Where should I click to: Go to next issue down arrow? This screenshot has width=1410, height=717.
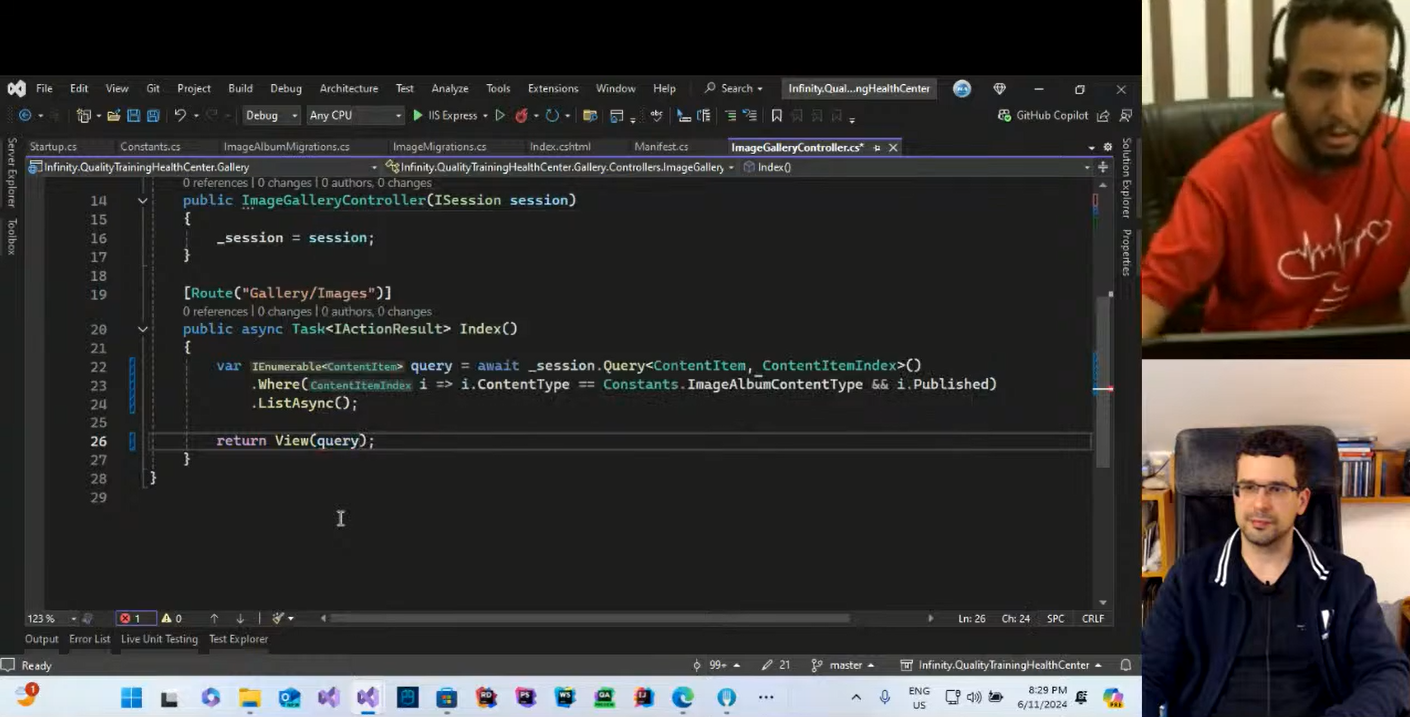coord(240,618)
